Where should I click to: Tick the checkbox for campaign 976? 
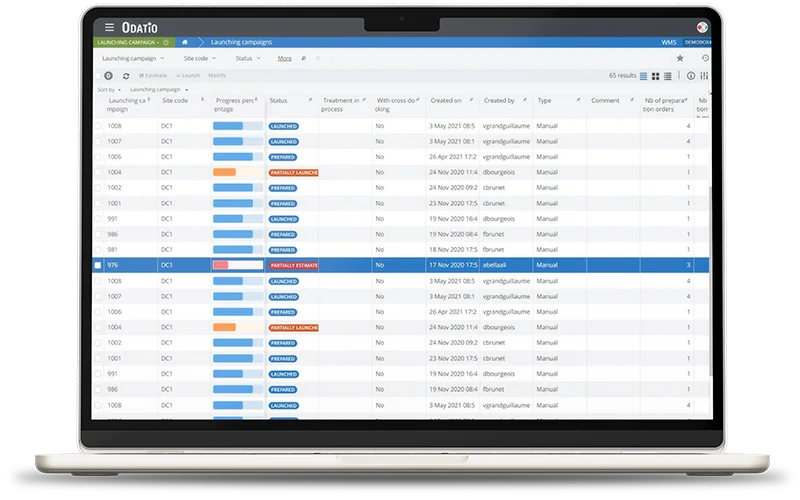coord(98,265)
